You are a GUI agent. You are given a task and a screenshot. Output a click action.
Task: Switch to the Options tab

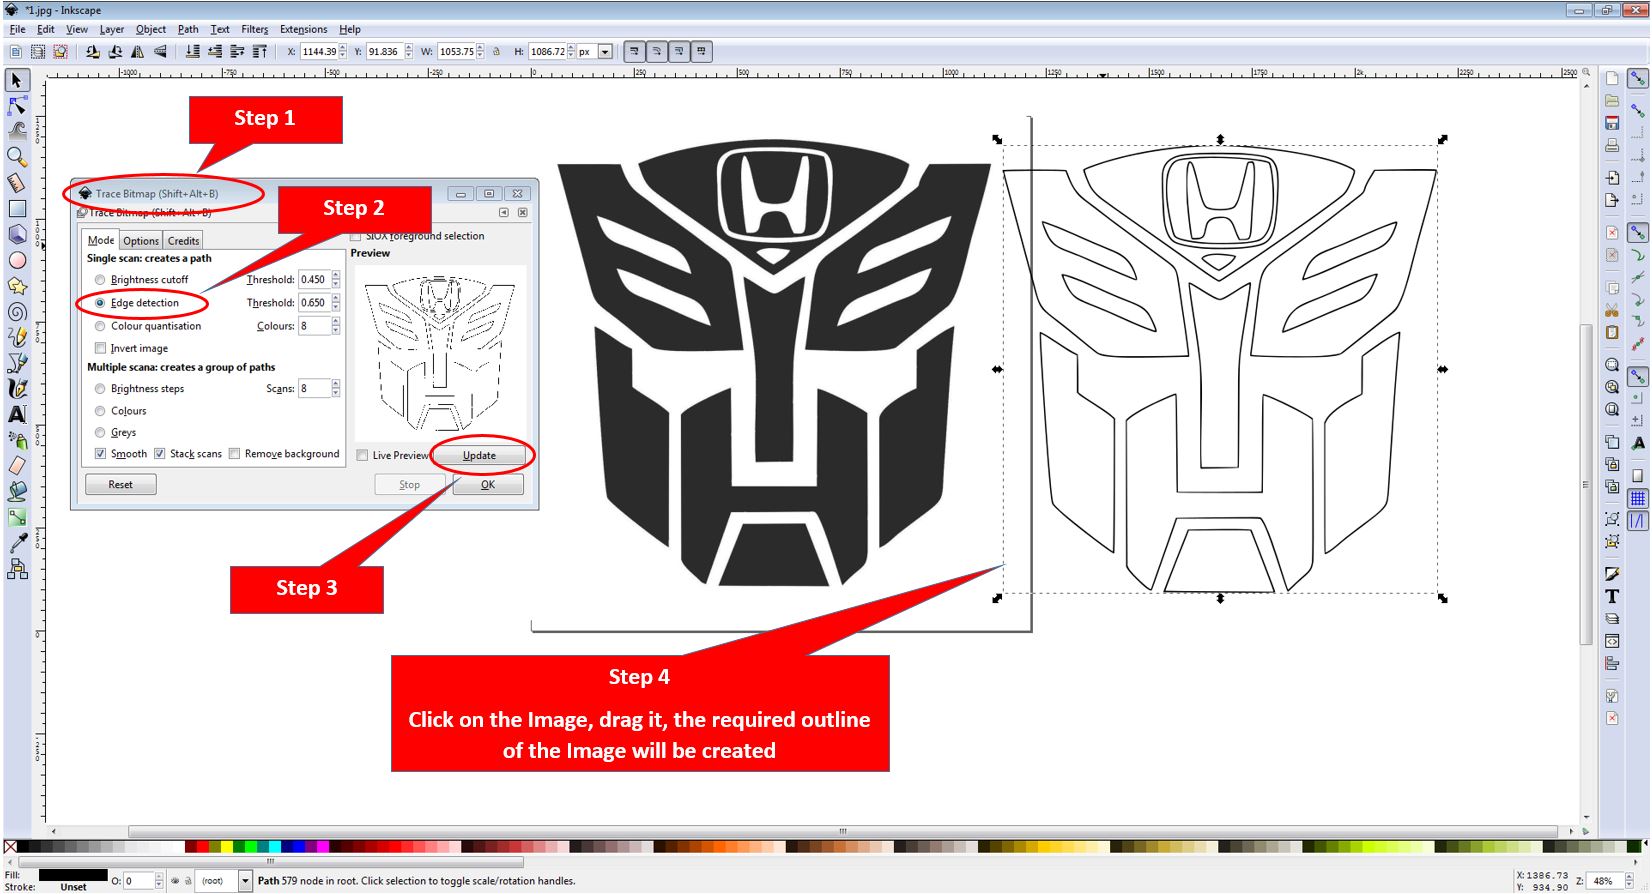(141, 241)
